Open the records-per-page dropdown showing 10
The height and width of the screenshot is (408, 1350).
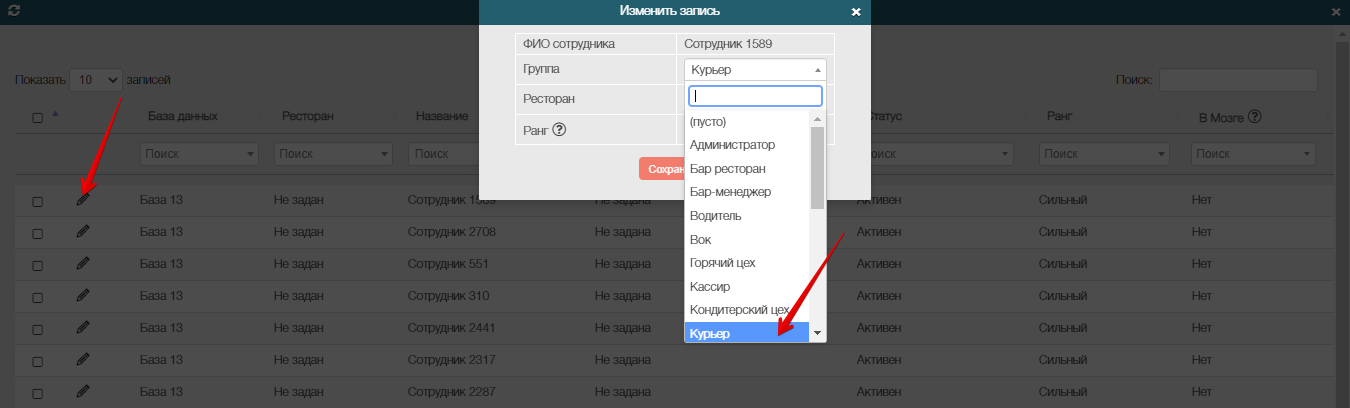tap(98, 79)
